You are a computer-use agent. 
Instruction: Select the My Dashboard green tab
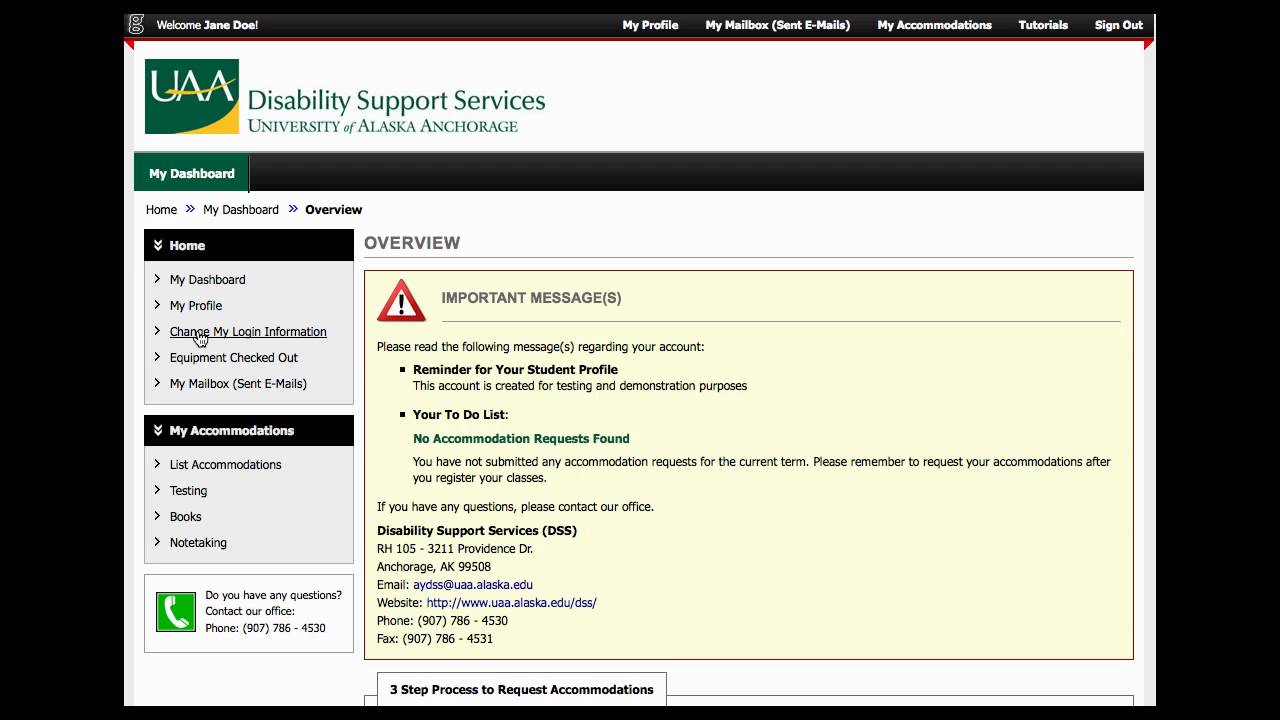tap(191, 173)
